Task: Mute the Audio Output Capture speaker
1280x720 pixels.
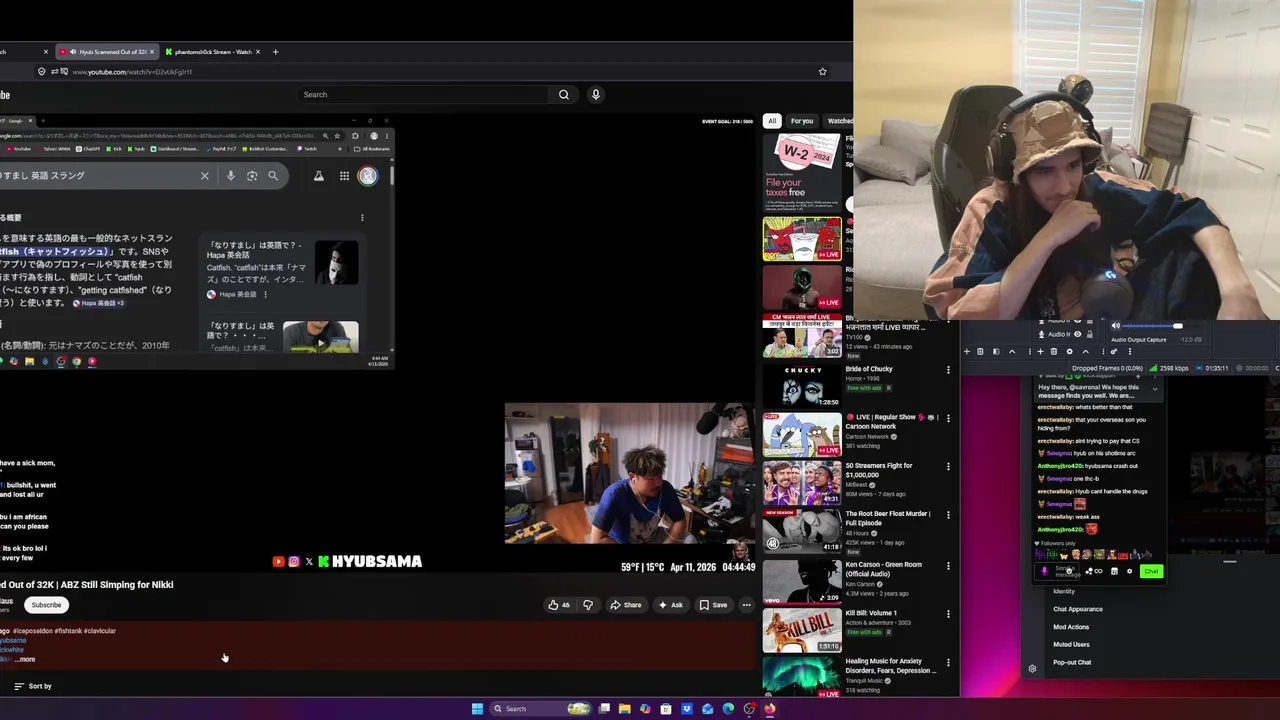Action: [1116, 326]
